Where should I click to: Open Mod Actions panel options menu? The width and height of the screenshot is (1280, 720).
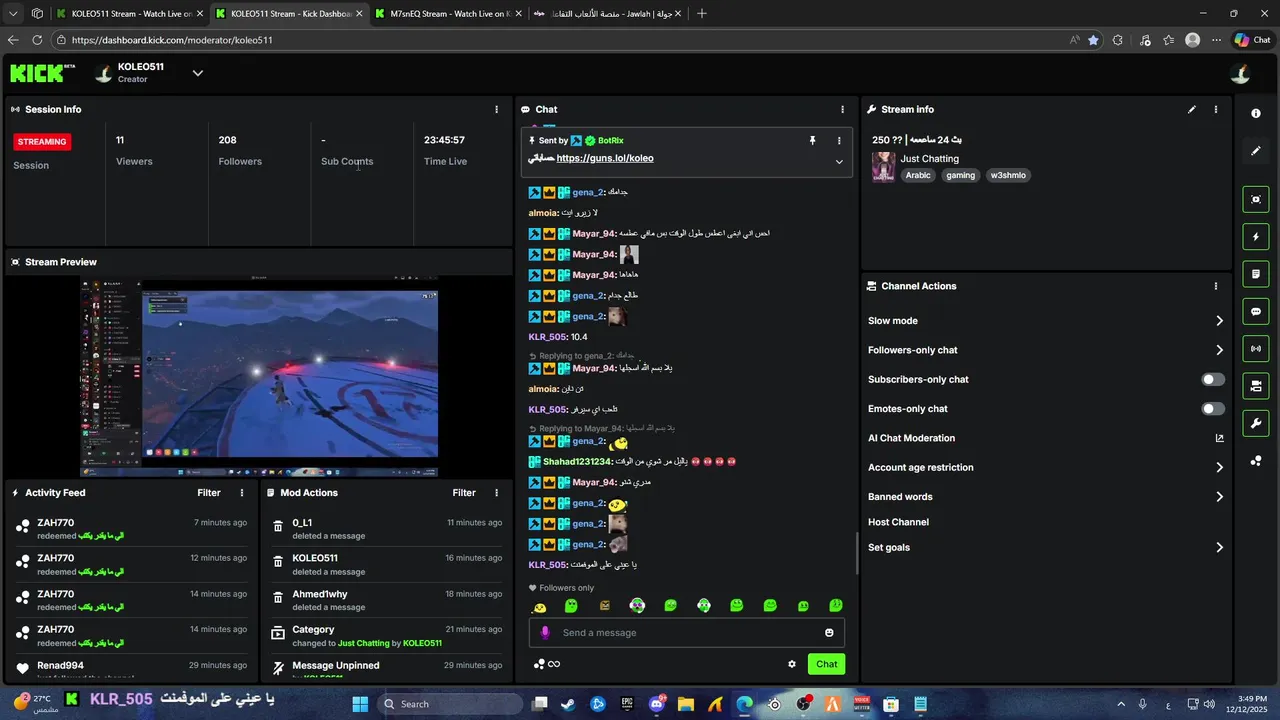click(x=497, y=492)
